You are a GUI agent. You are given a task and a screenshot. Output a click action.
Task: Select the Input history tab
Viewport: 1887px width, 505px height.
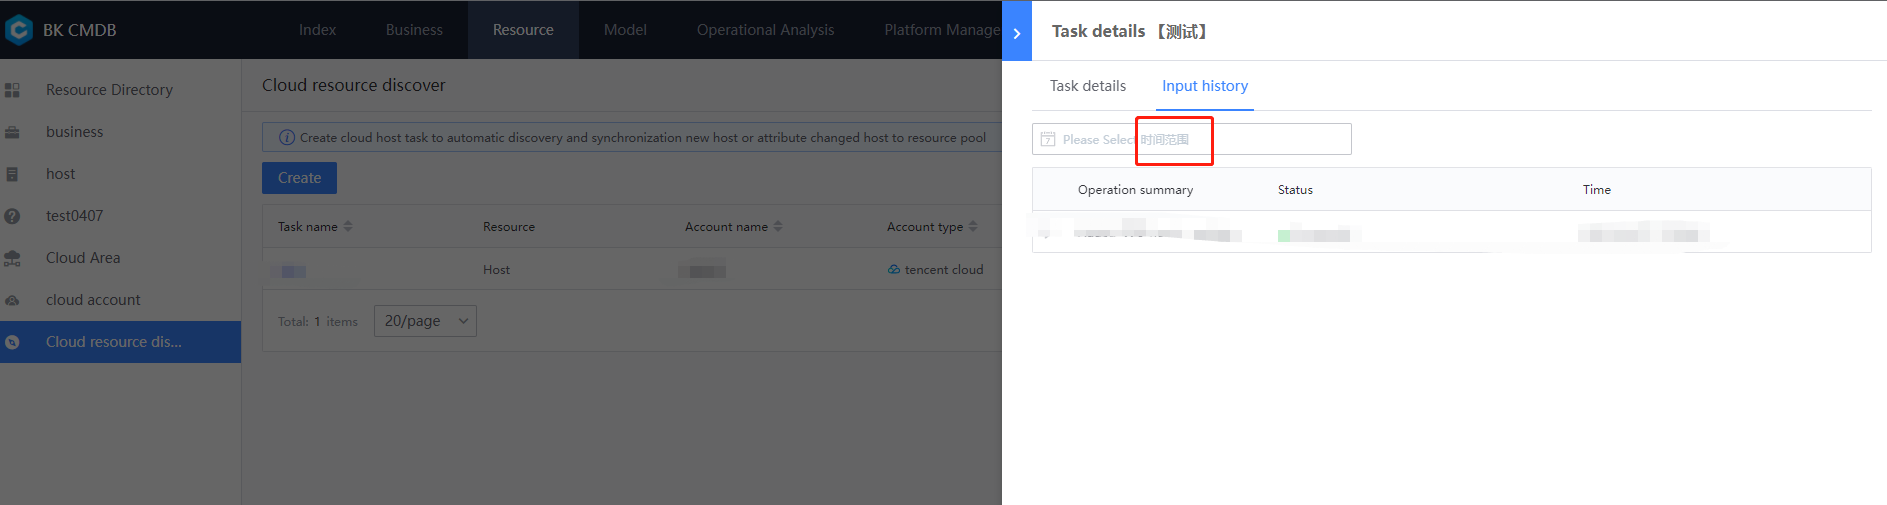coord(1205,86)
